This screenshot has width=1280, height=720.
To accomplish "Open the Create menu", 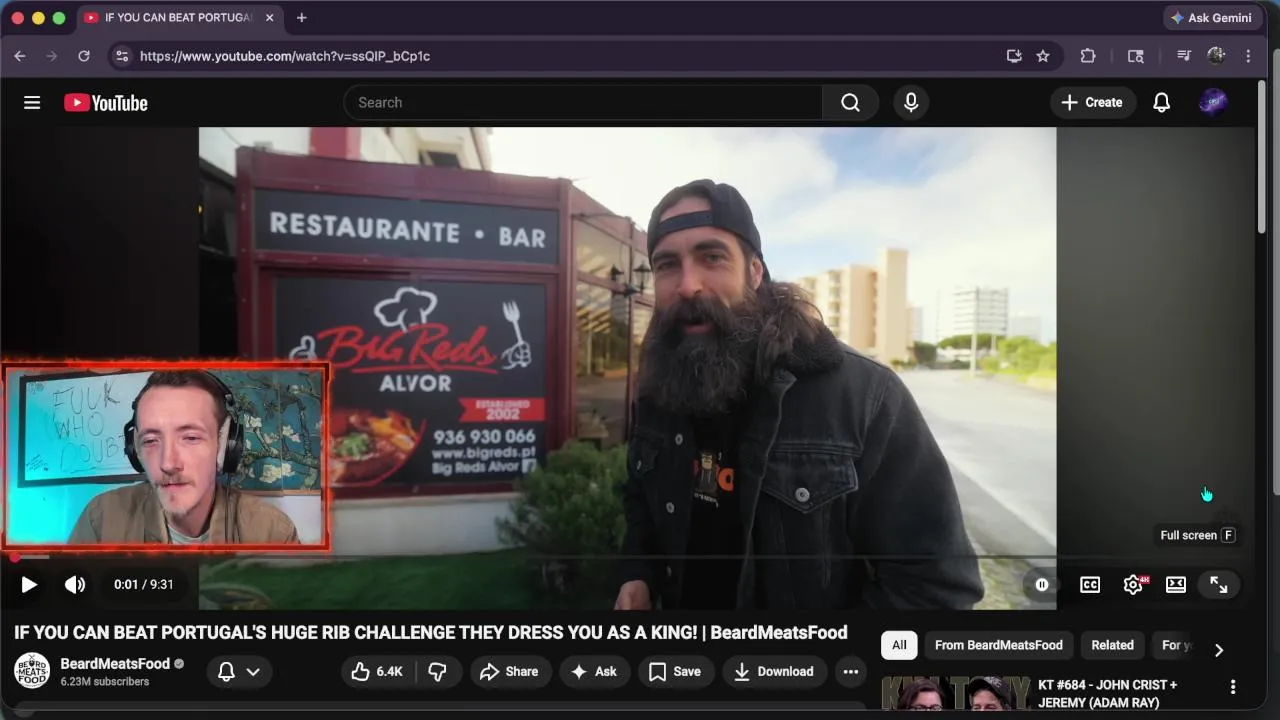I will pos(1091,102).
